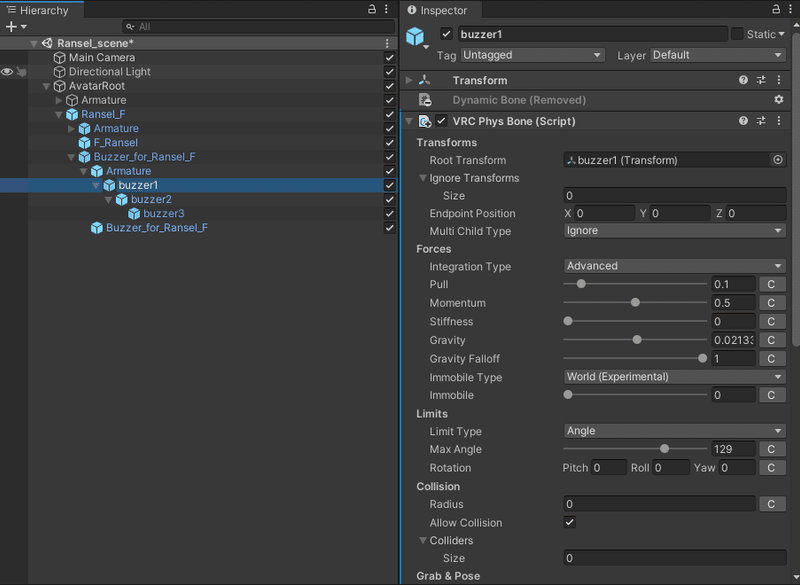Open the Ransel_scene options dots menu

(x=388, y=43)
